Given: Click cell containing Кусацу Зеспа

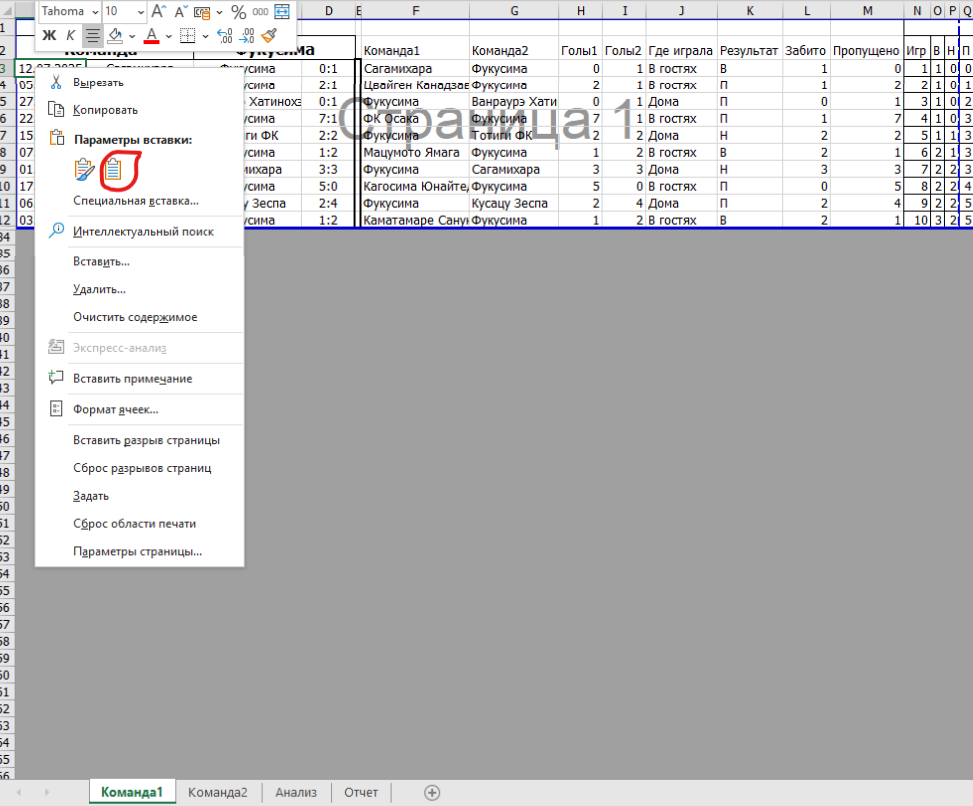Looking at the screenshot, I should [x=514, y=204].
